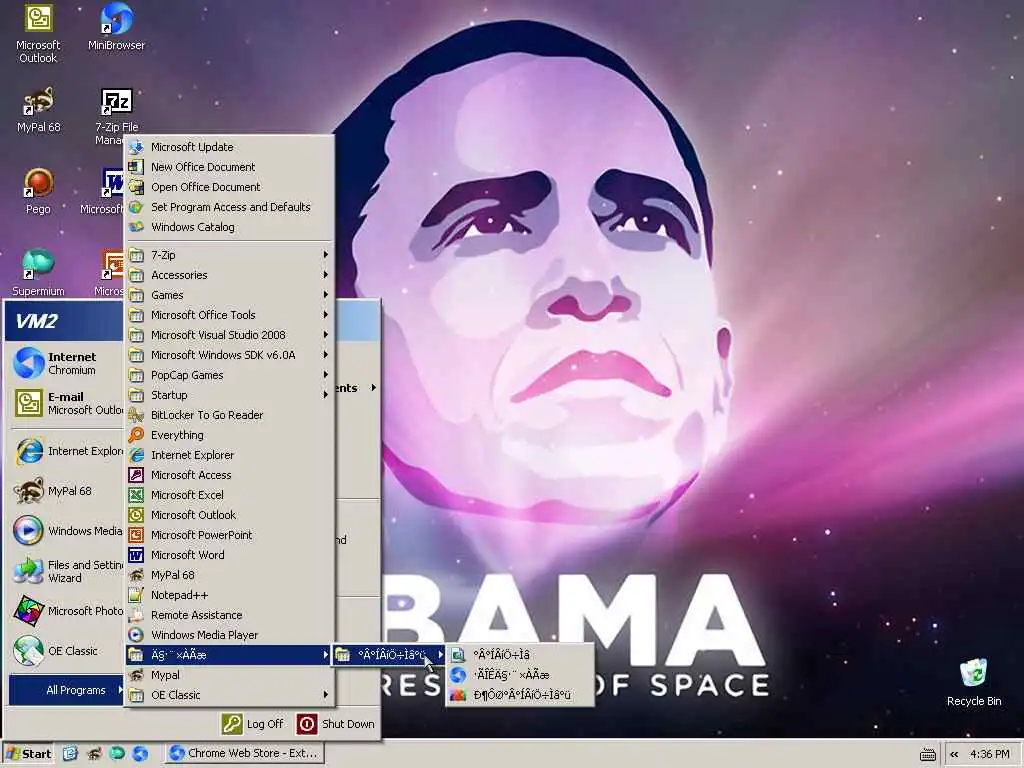This screenshot has height=768, width=1024.
Task: Launch Internet Explorer in pinned start list
Action: [67, 451]
